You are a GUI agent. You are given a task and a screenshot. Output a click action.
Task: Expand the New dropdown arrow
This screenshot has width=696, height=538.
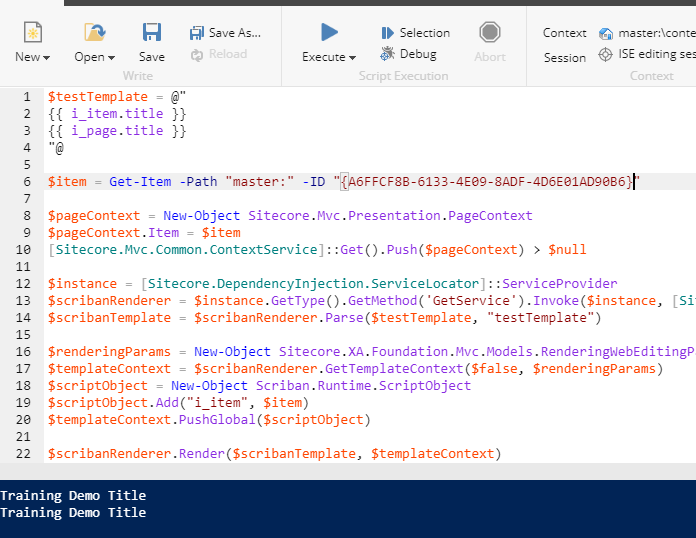[47, 58]
